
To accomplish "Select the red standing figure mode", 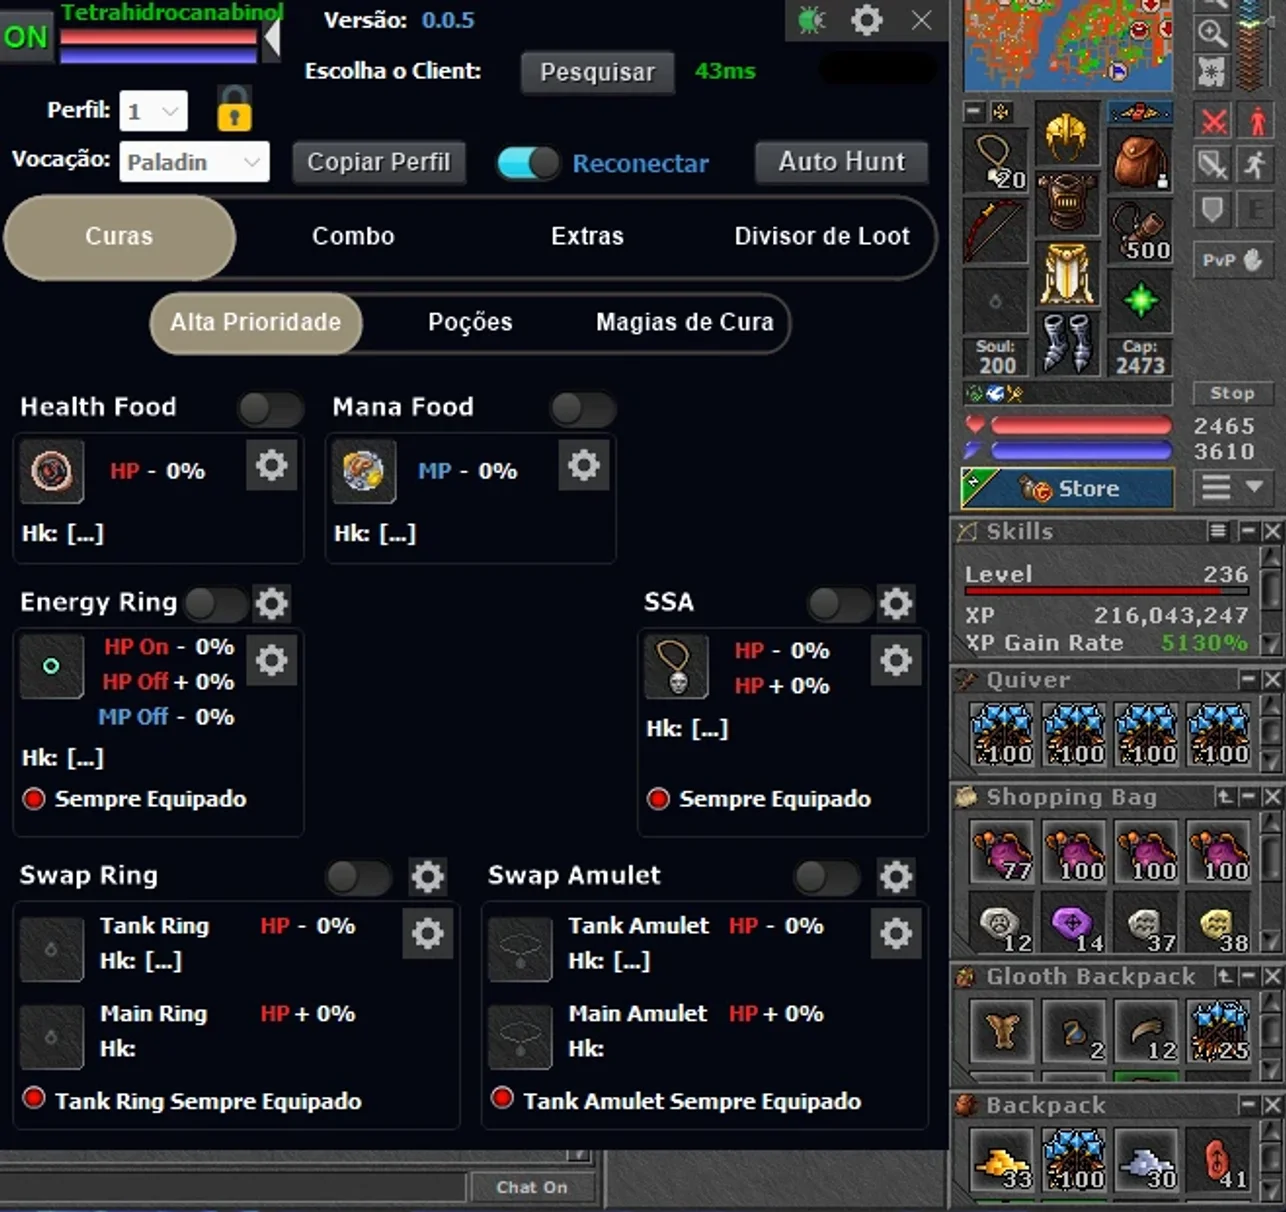I will pyautogui.click(x=1257, y=122).
